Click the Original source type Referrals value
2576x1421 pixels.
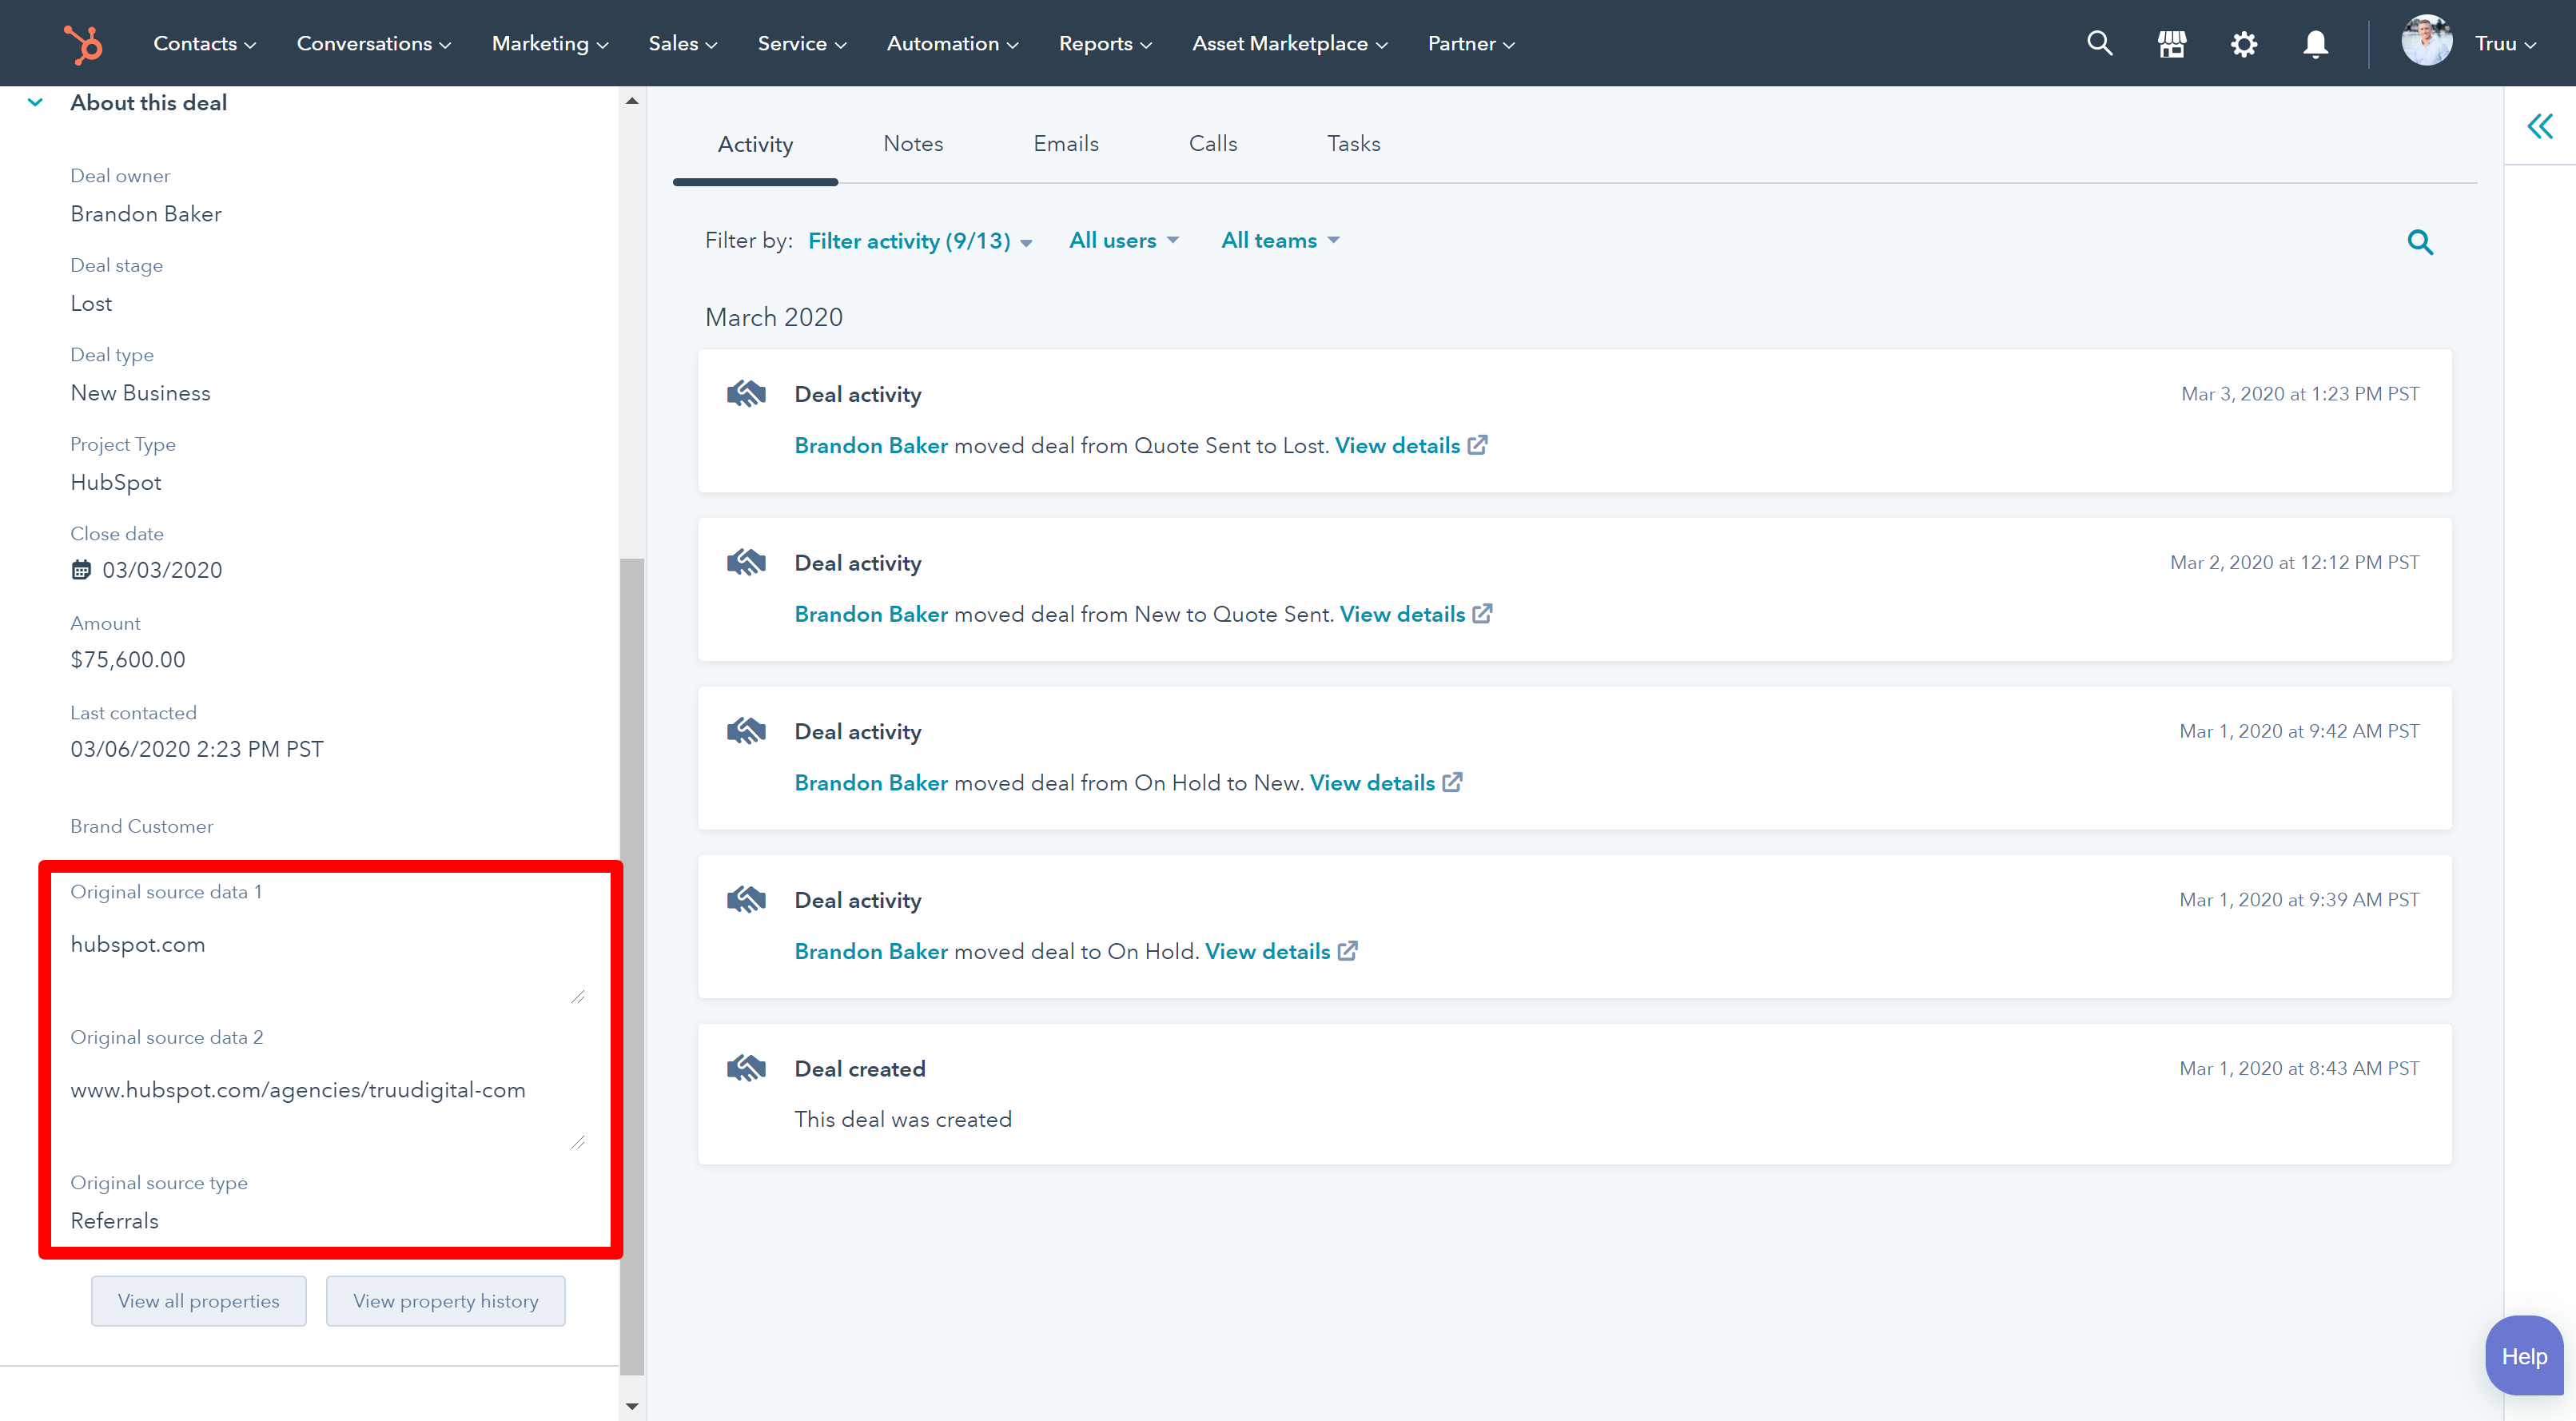point(114,1221)
